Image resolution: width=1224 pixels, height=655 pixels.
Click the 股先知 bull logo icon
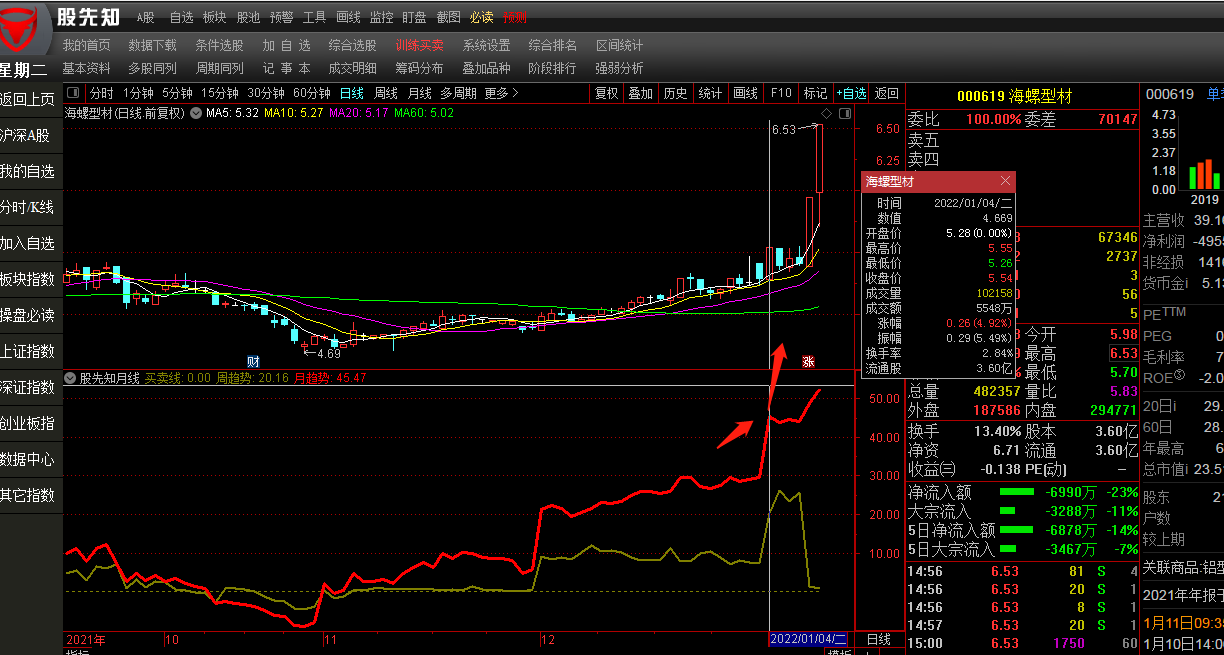tap(25, 27)
